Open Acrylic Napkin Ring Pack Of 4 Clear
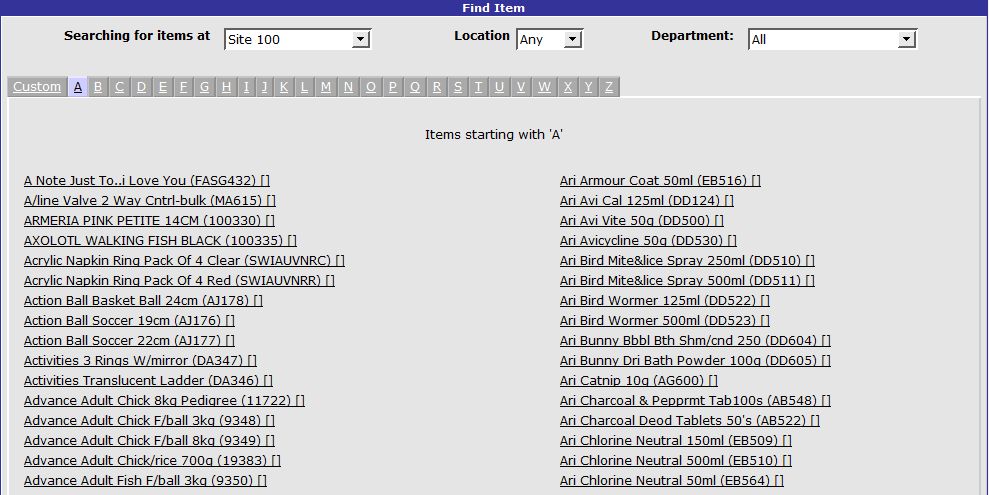This screenshot has height=495, width=989. (x=184, y=260)
